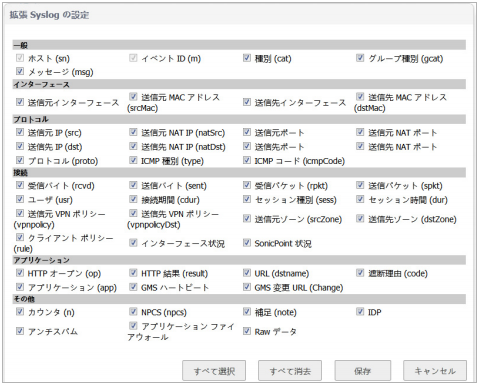Toggle 送信パケット (spkt) checkbox
This screenshot has width=479, height=387.
[x=360, y=185]
